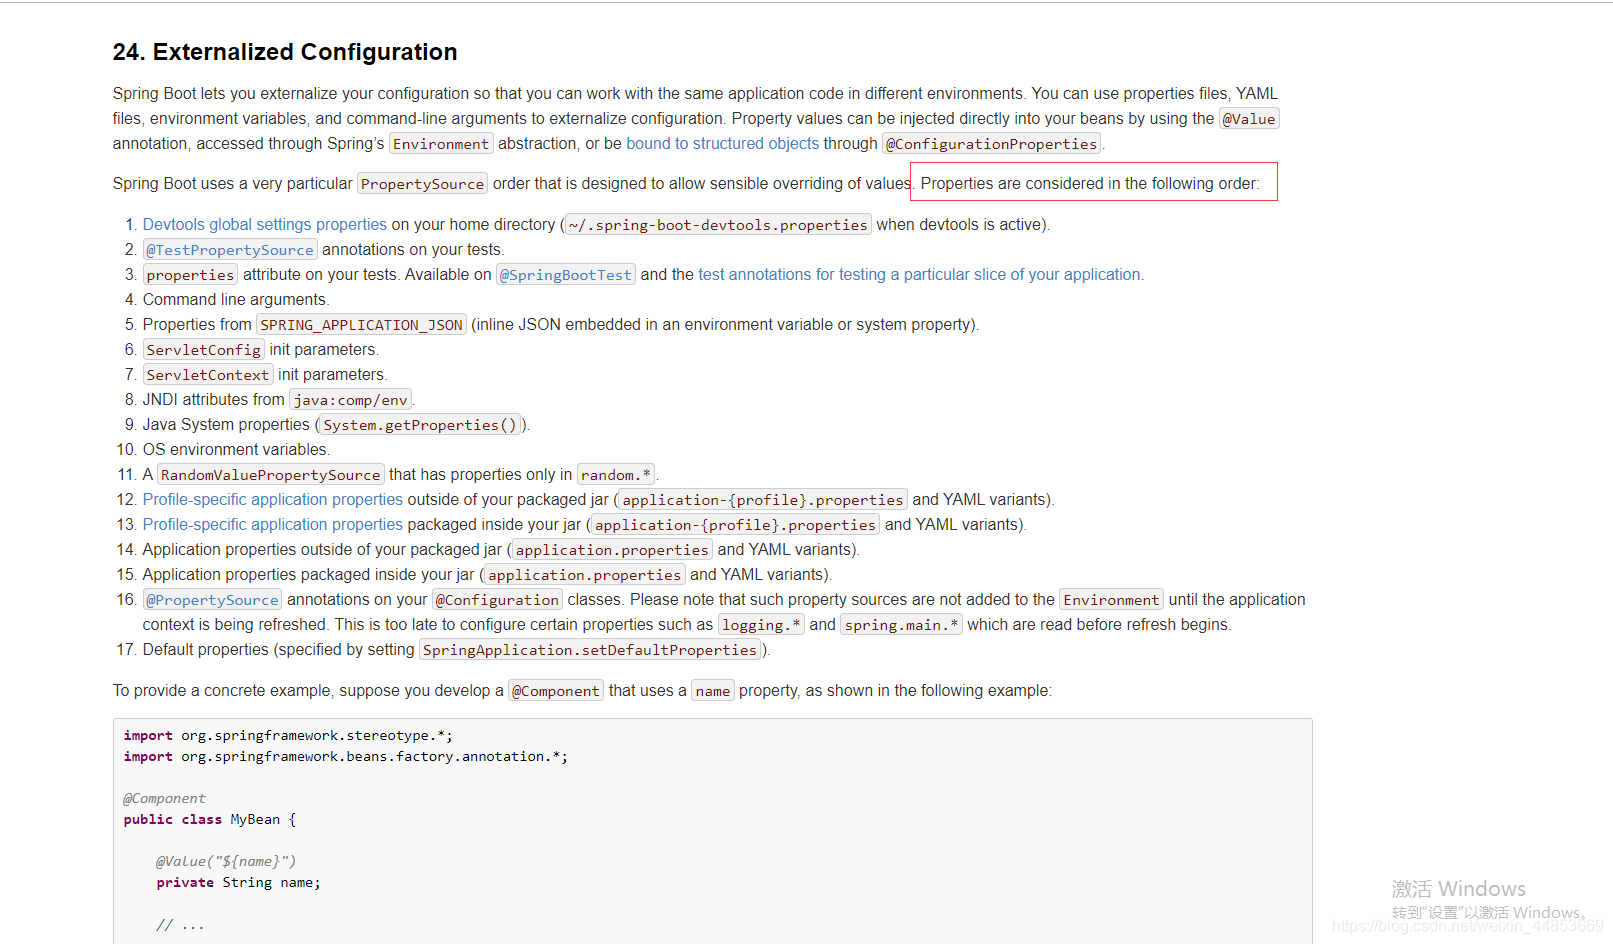Viewport: 1613px width, 944px height.
Task: Click 'application-{profile}.properties' in item 13
Action: tap(736, 525)
